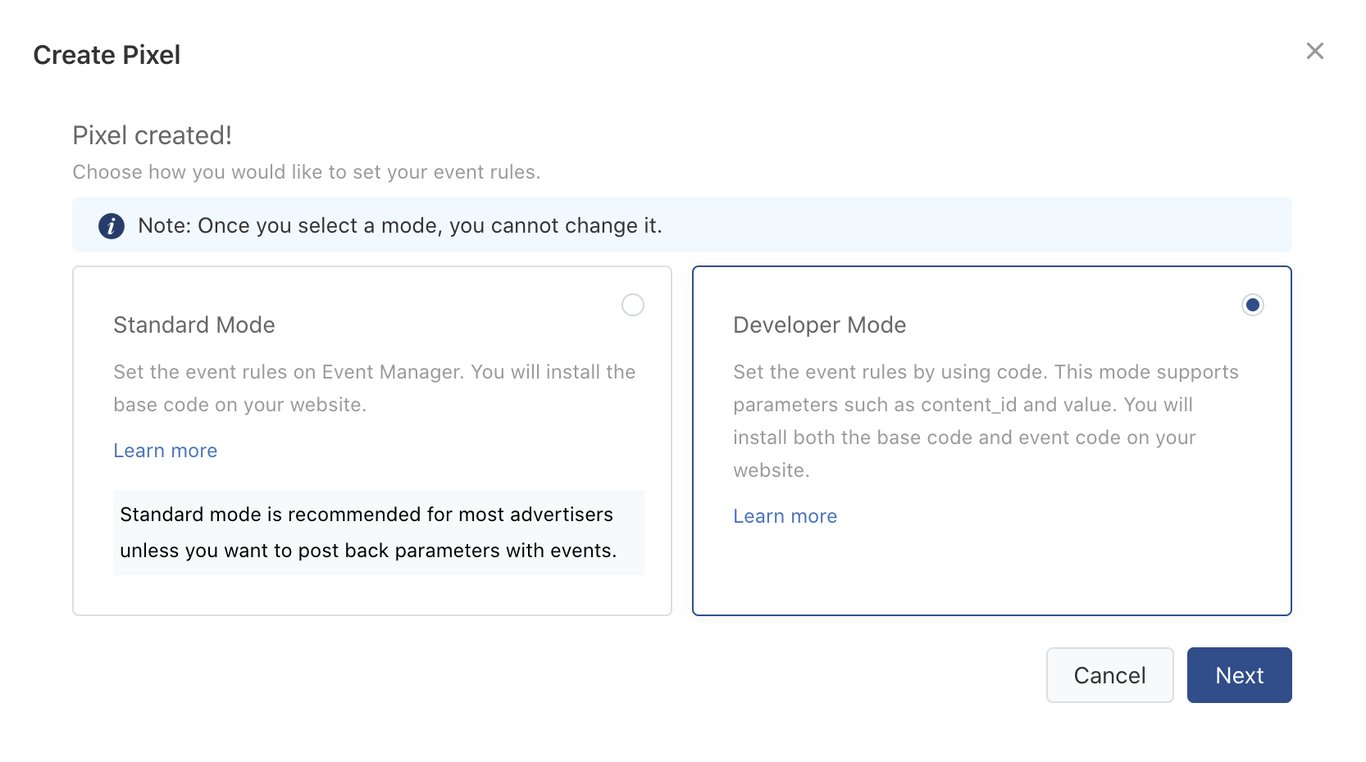
Task: Proceed with the Next button
Action: [x=1239, y=675]
